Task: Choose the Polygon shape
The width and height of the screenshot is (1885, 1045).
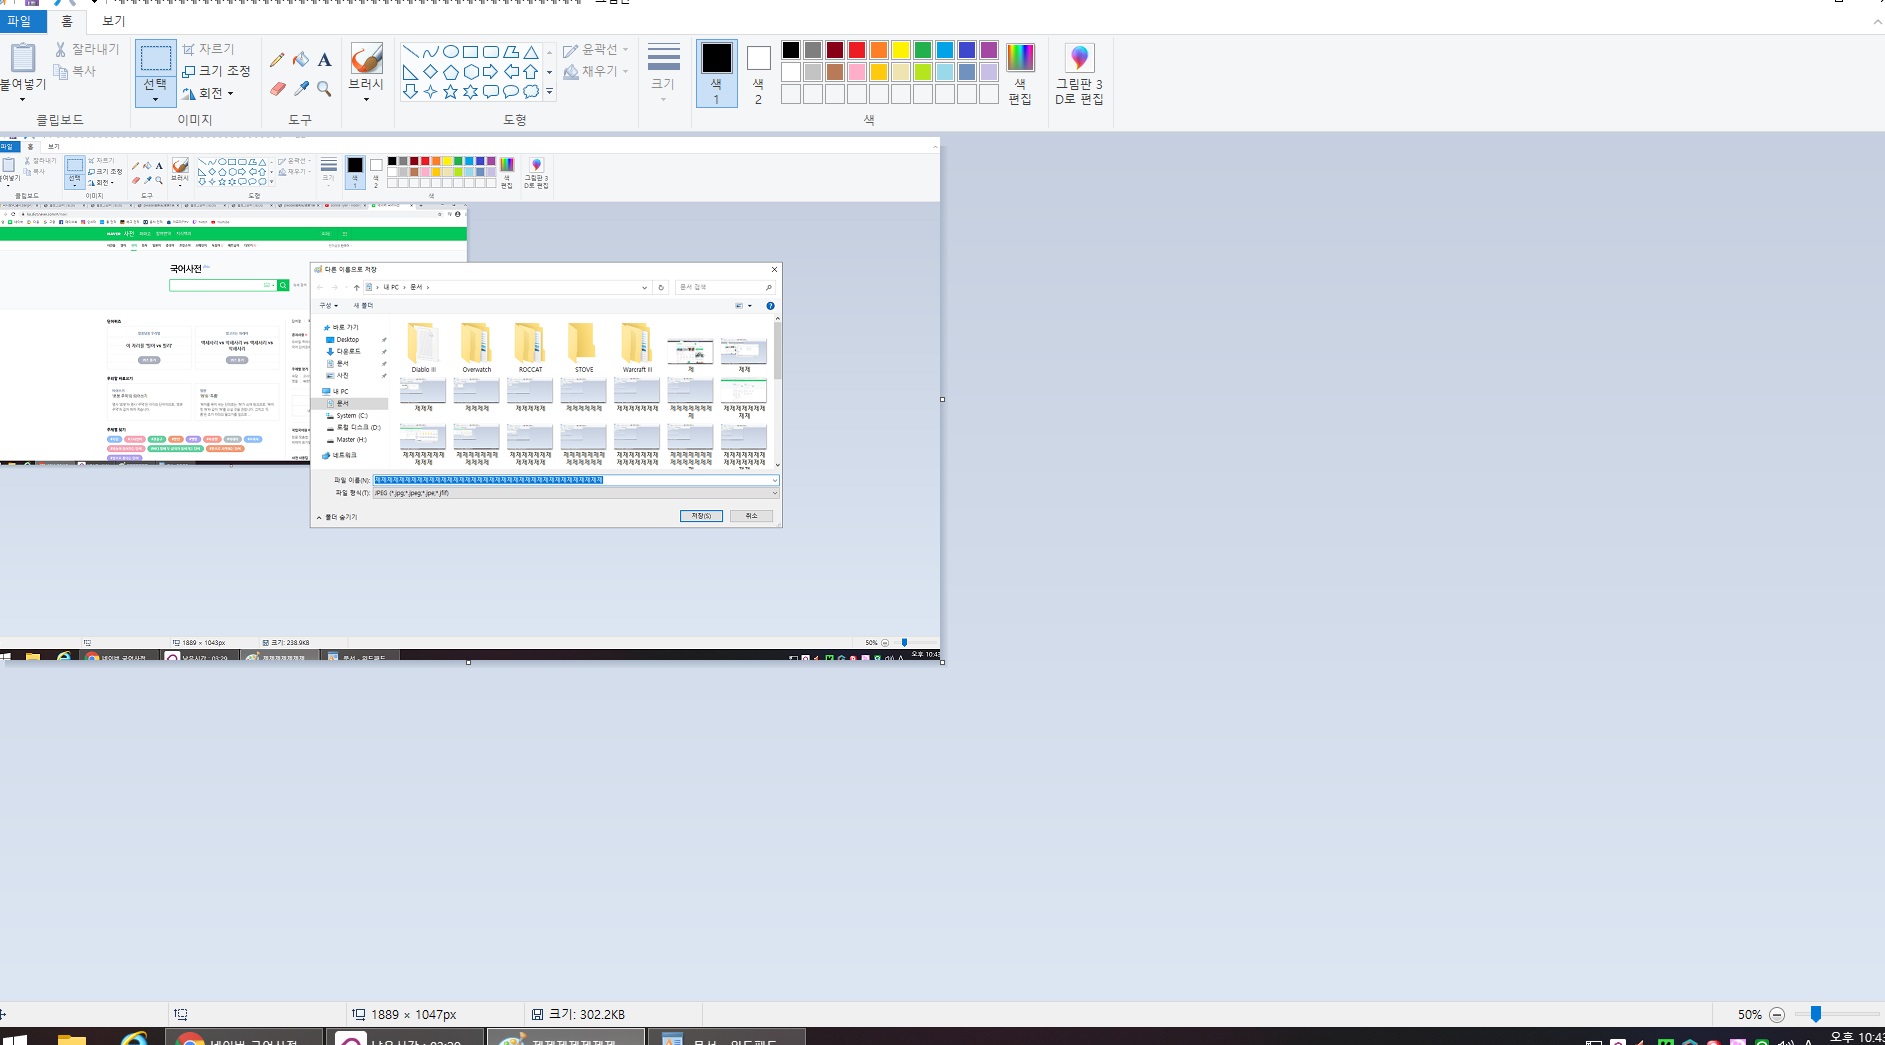Action: pyautogui.click(x=511, y=52)
